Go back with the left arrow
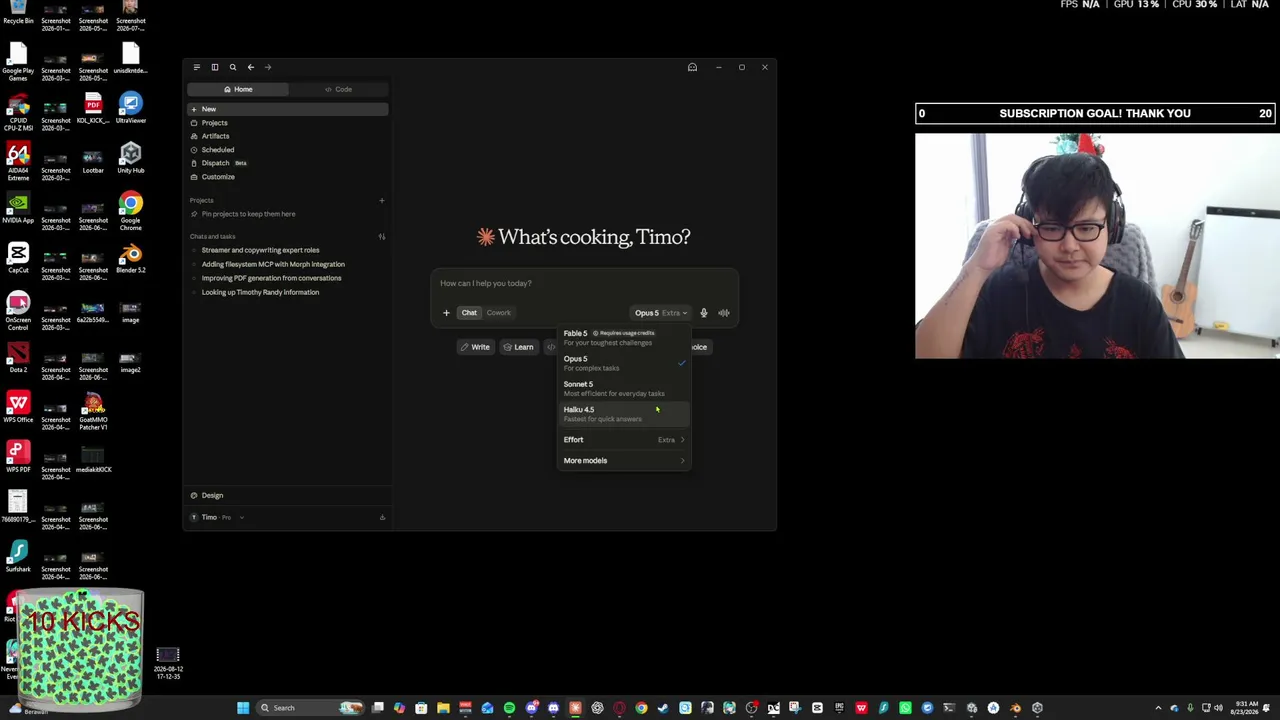 coord(251,67)
